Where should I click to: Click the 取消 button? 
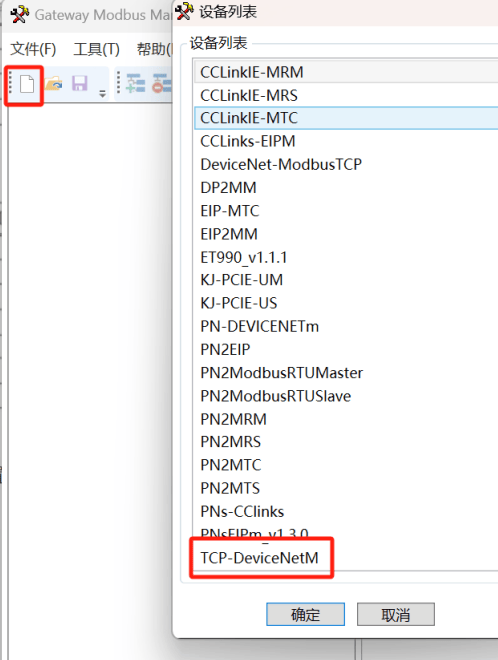tap(396, 615)
